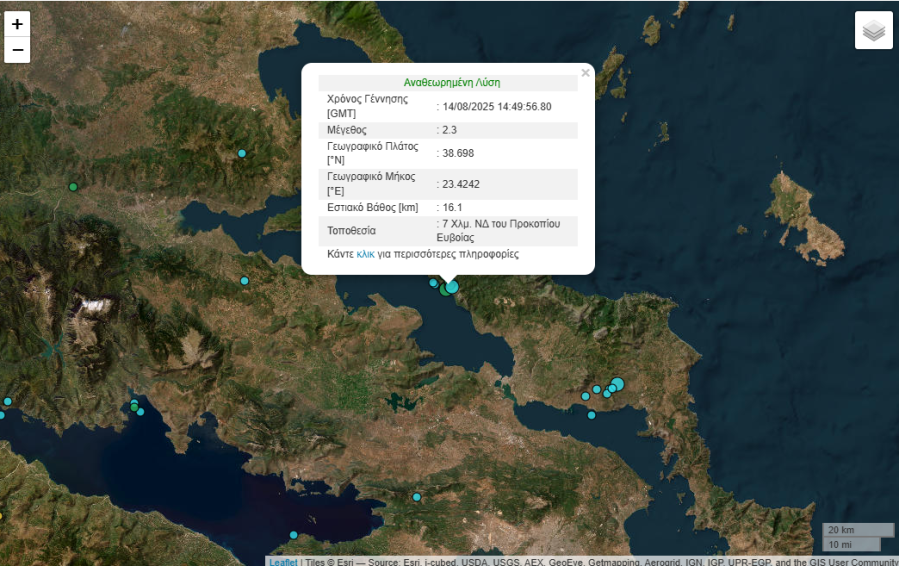Select the isolated green marker in the western mountains

click(73, 187)
